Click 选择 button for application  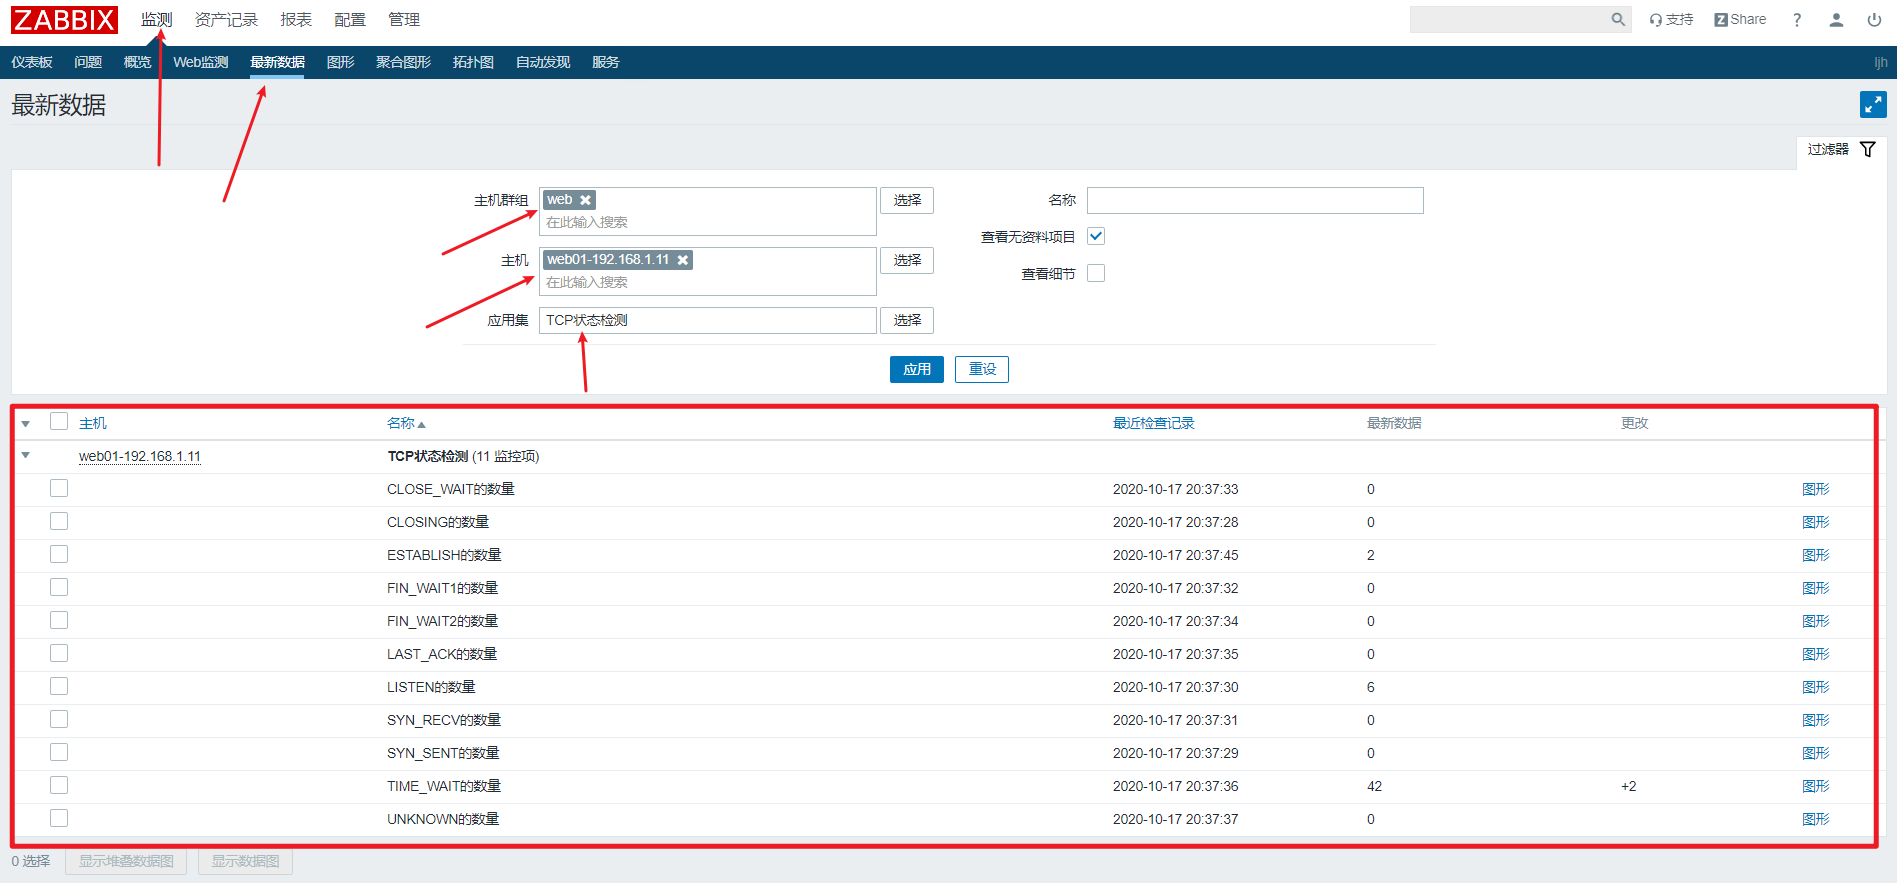tap(907, 320)
